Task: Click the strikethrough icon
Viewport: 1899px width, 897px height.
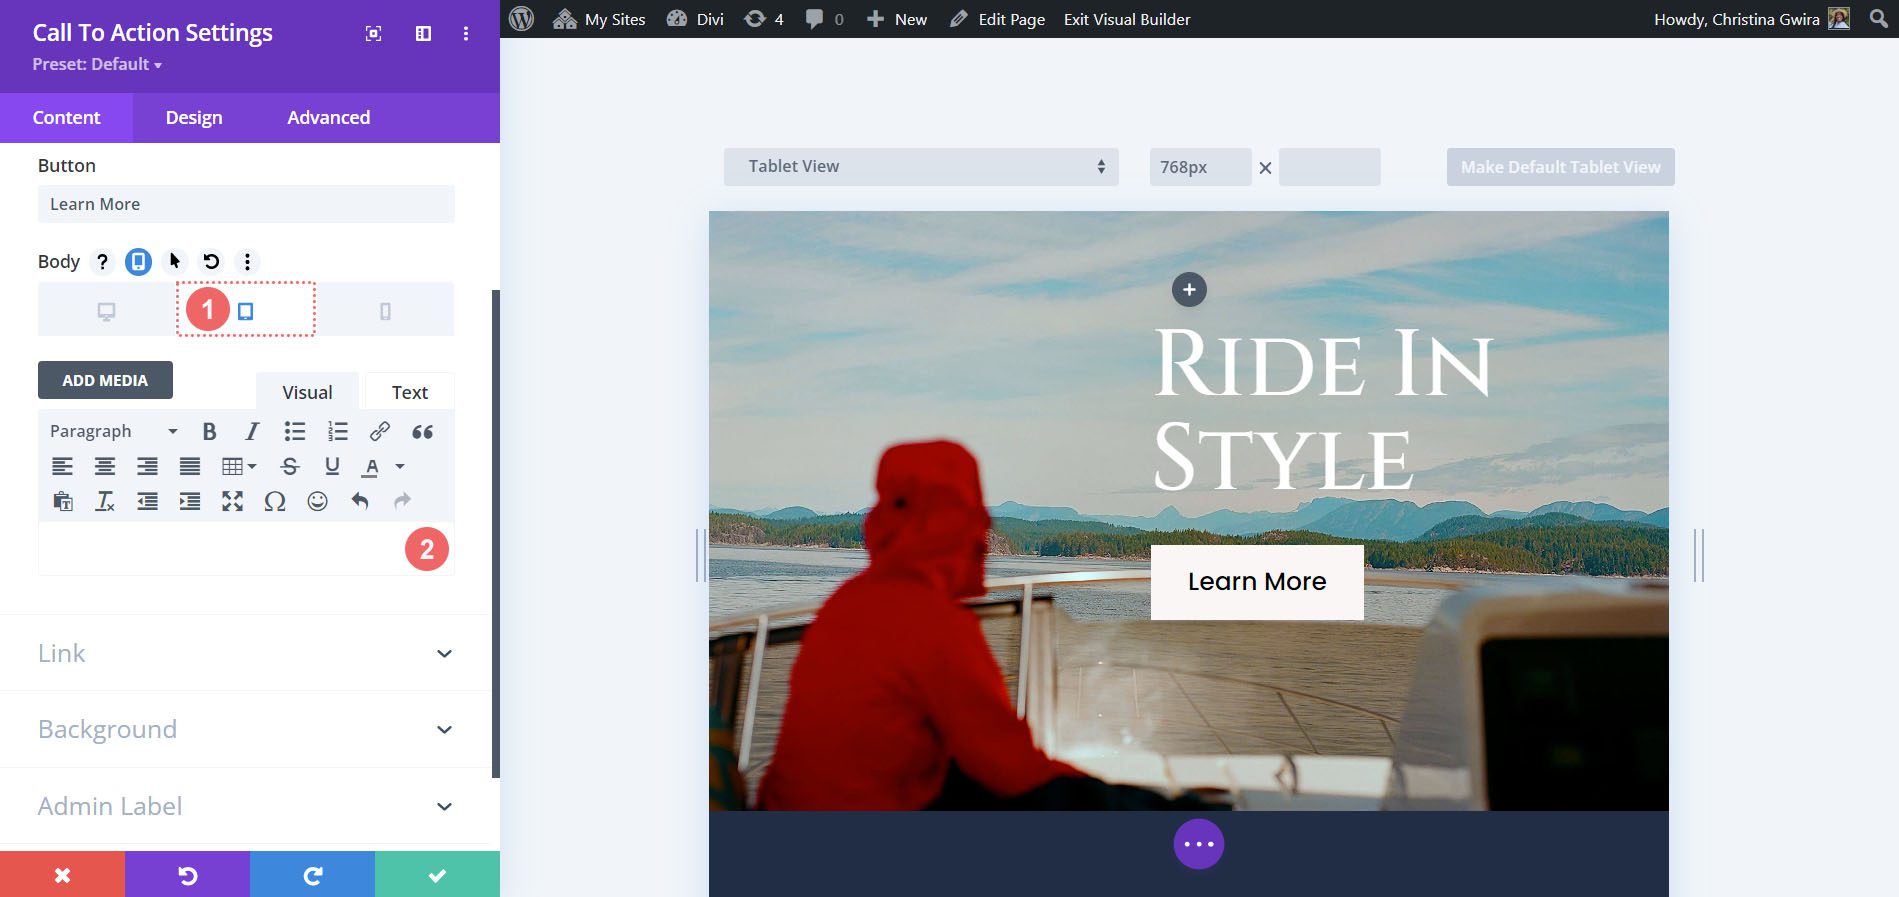Action: (x=290, y=466)
